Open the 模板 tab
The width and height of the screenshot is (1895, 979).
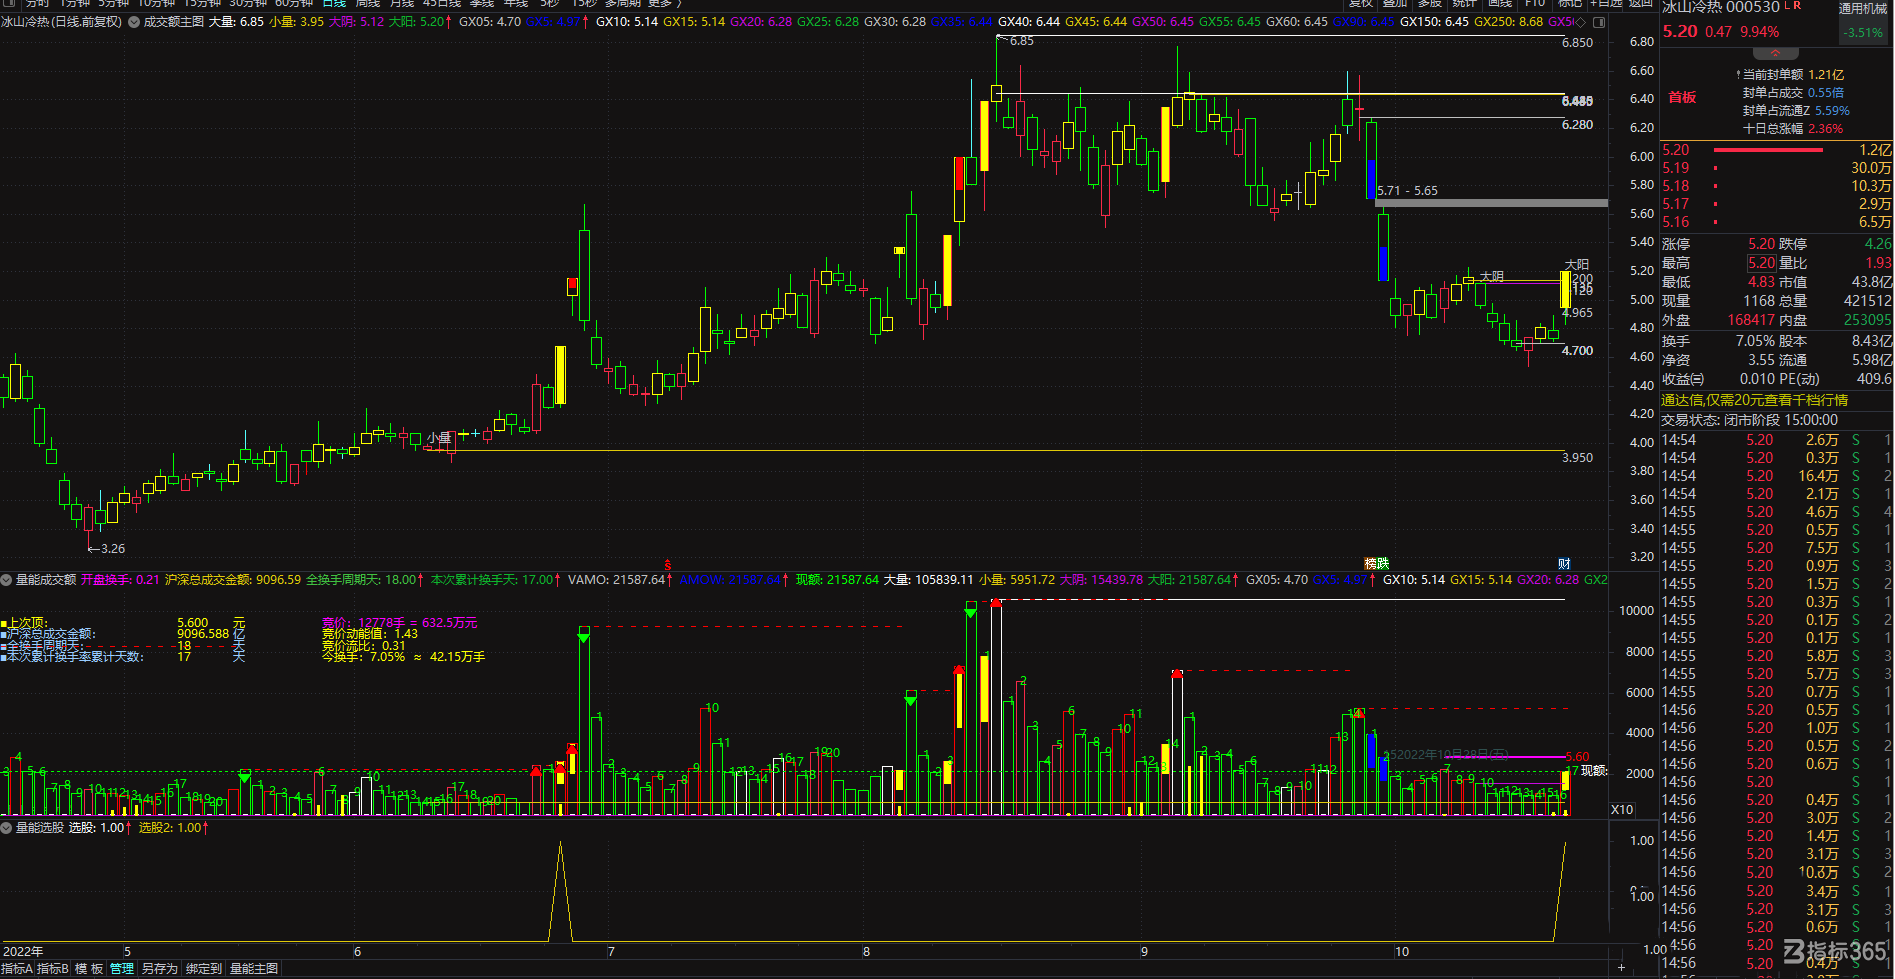(89, 969)
